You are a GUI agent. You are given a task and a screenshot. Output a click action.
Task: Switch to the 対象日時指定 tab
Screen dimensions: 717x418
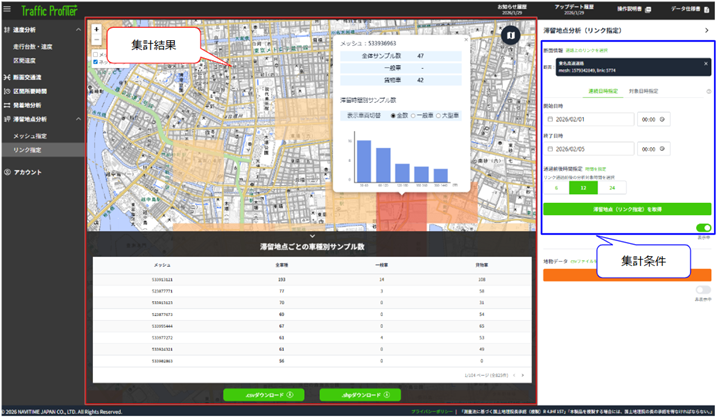pyautogui.click(x=643, y=91)
